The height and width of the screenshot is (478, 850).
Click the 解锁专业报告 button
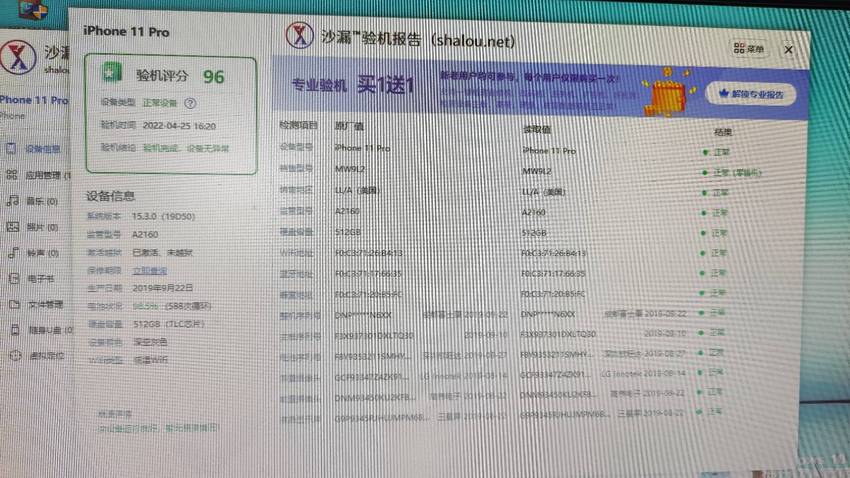[x=751, y=94]
